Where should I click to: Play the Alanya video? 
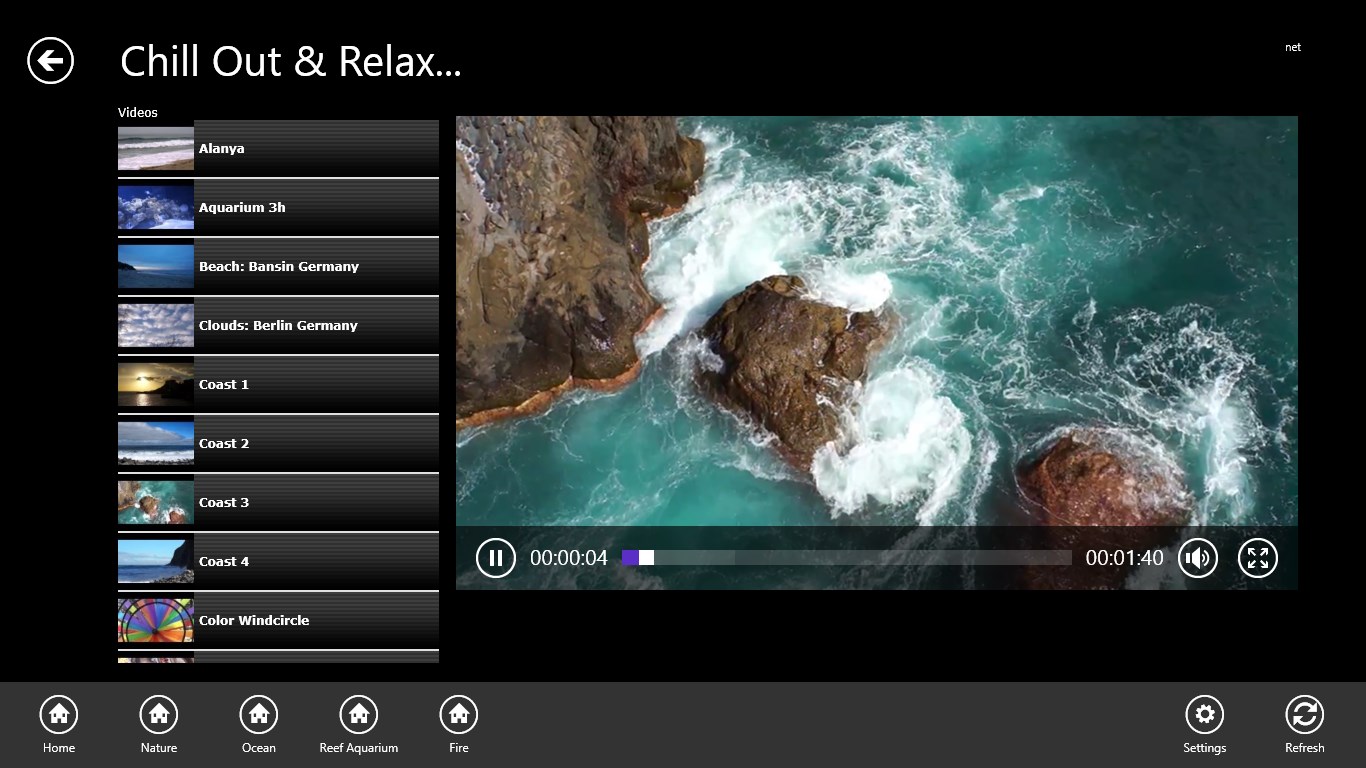click(x=278, y=148)
